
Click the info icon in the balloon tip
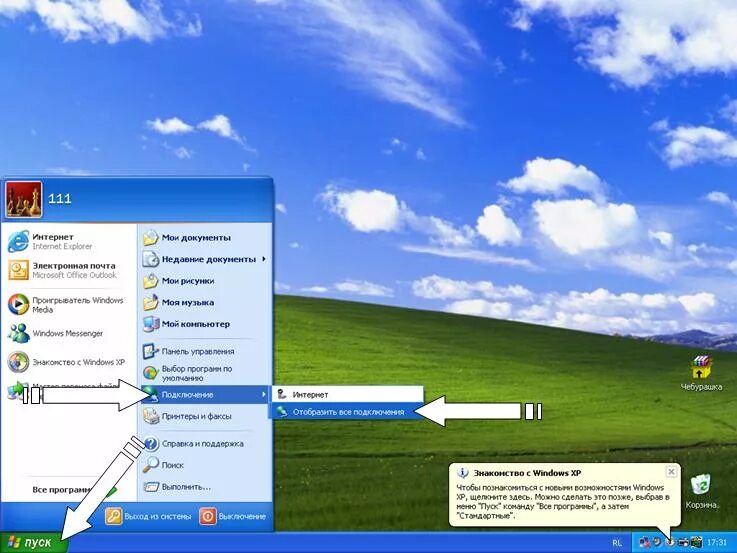point(463,473)
